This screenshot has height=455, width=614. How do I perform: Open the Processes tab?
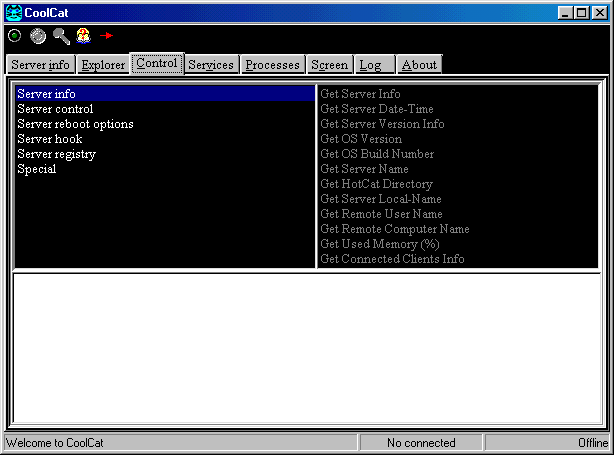click(272, 65)
